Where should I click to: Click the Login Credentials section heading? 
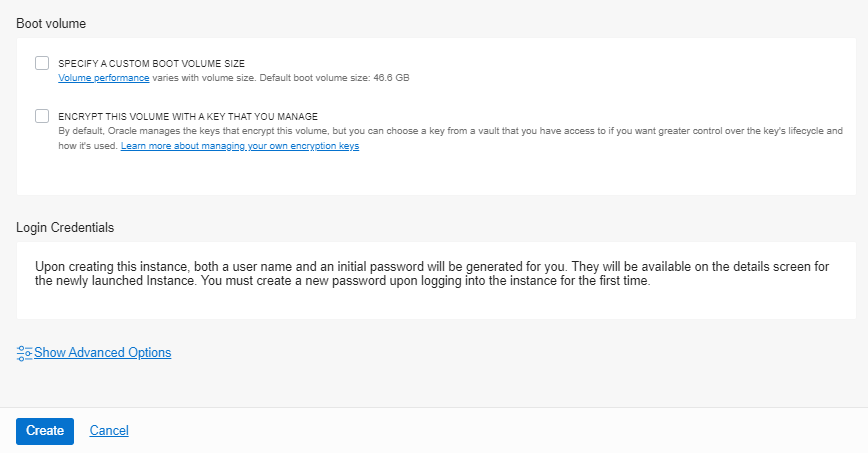point(65,227)
